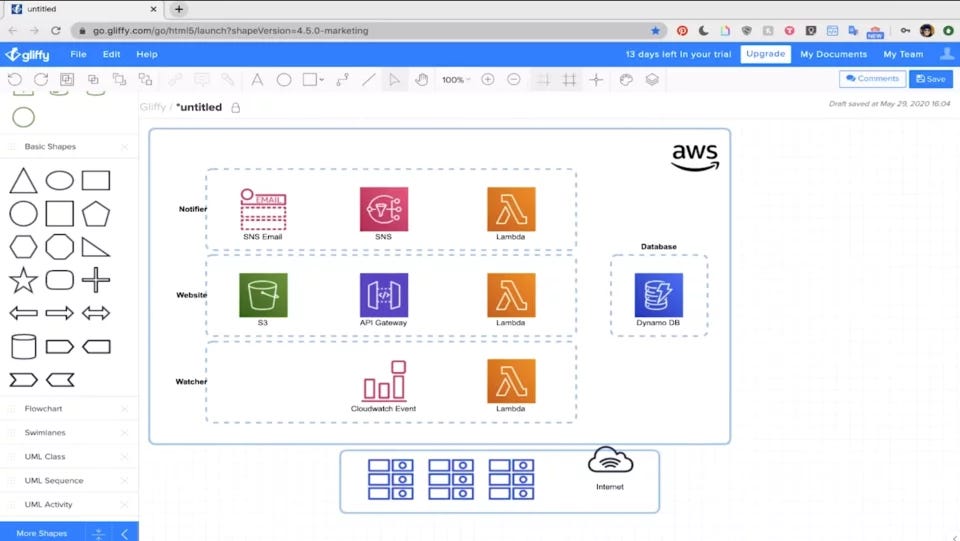Image resolution: width=960 pixels, height=541 pixels.
Task: Select the Line tool
Action: [369, 80]
